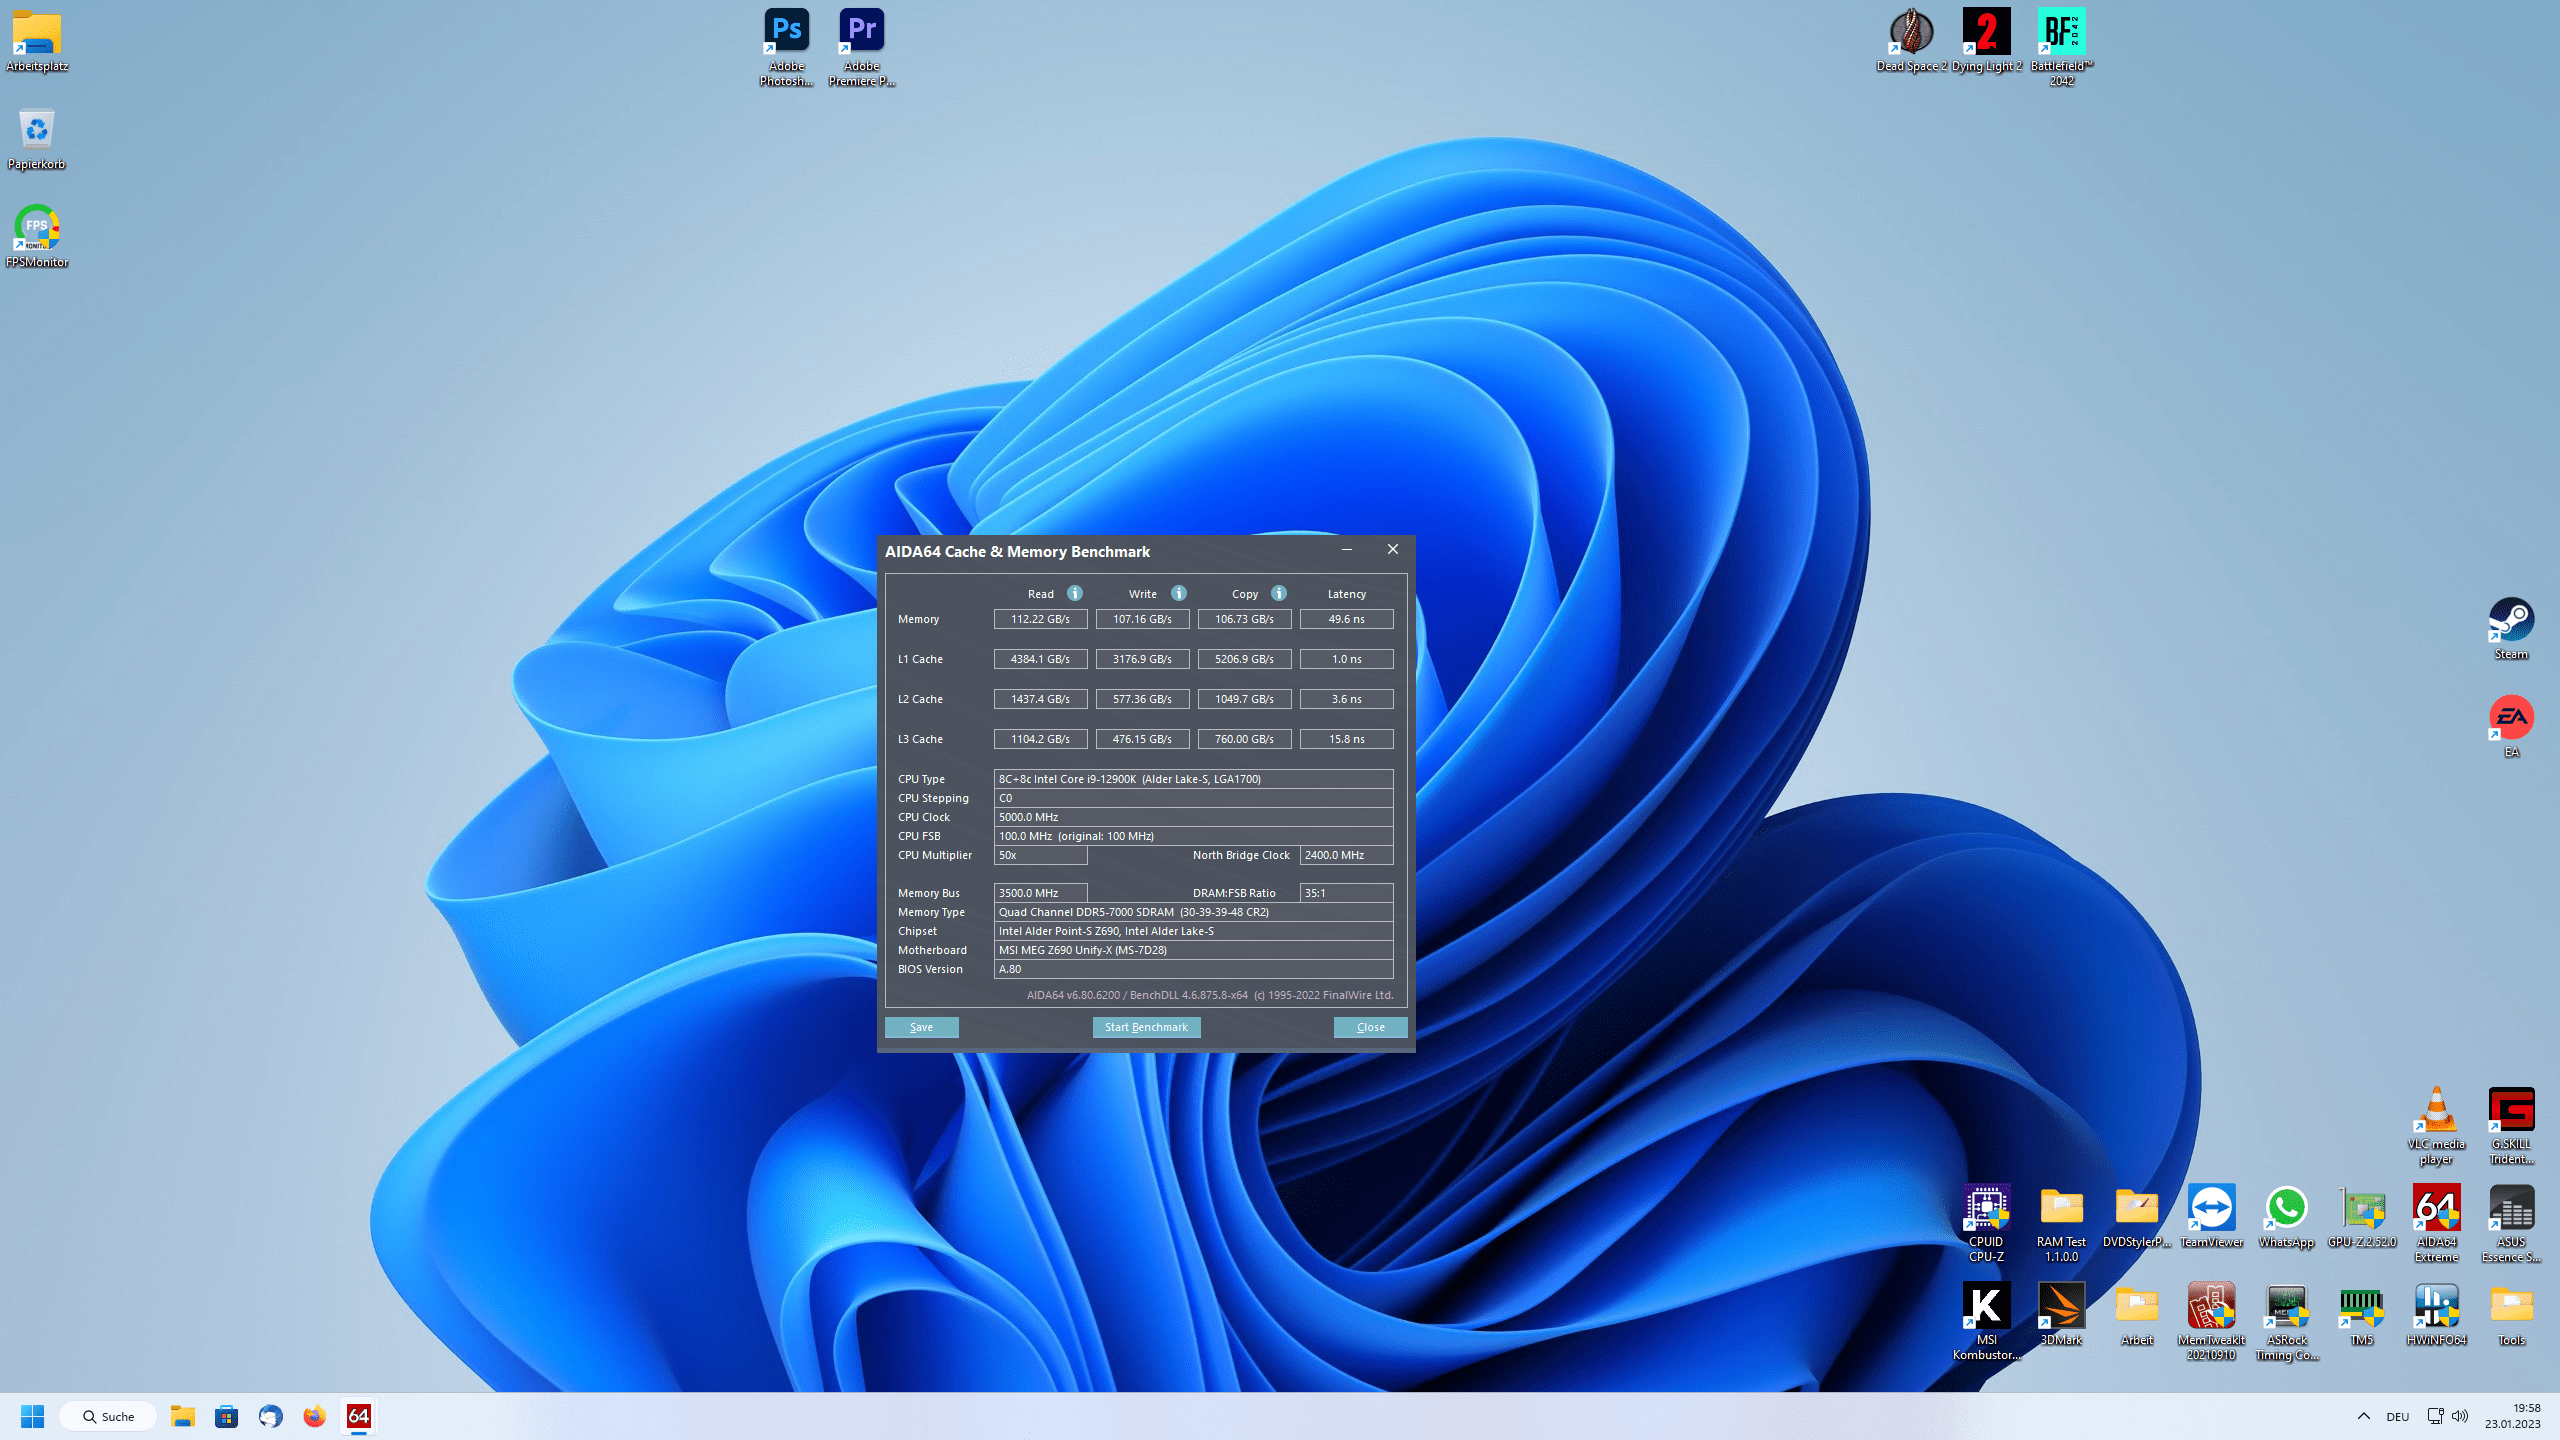Expand the system tray hidden icons chevron
Viewport: 2560px width, 1440px height.
(2364, 1416)
